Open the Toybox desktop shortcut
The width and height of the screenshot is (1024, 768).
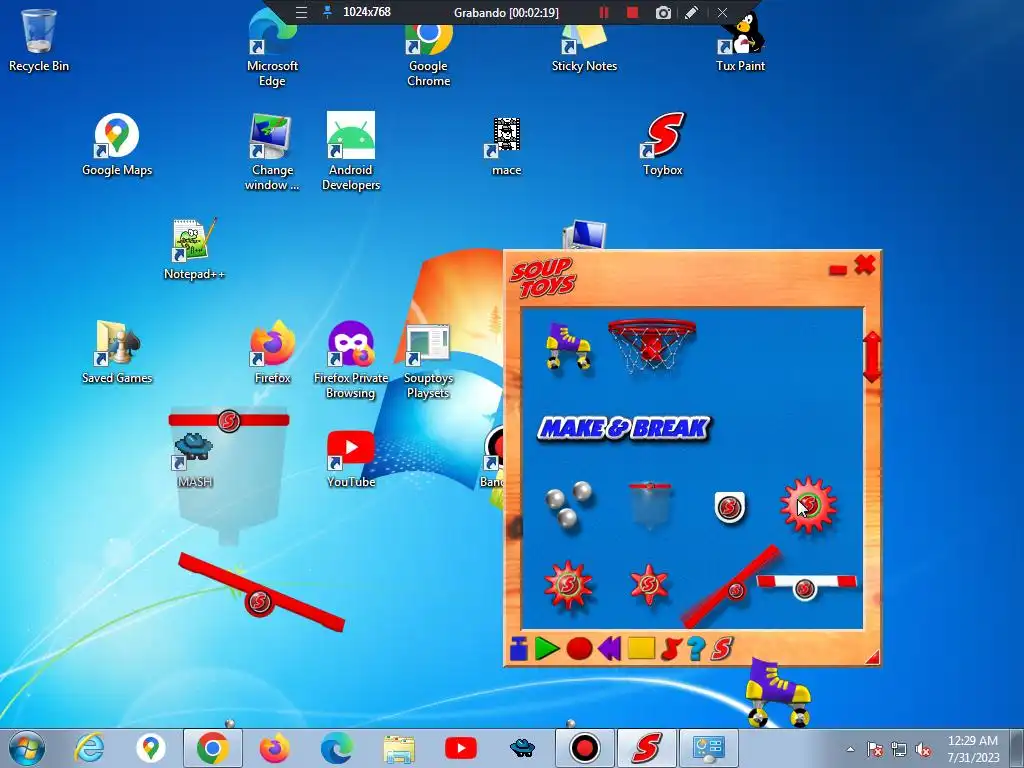point(662,144)
